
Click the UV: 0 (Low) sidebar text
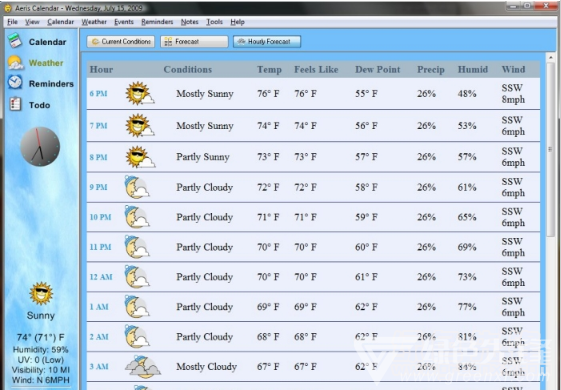coord(40,360)
